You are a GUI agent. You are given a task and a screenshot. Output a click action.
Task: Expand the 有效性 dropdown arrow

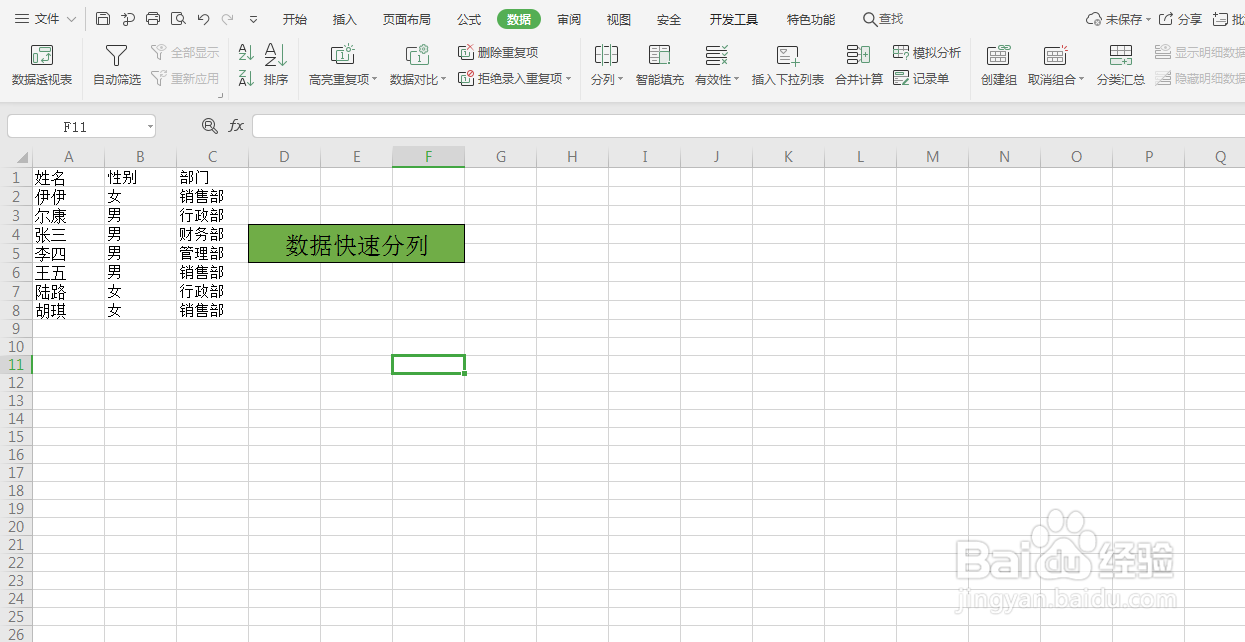[737, 80]
